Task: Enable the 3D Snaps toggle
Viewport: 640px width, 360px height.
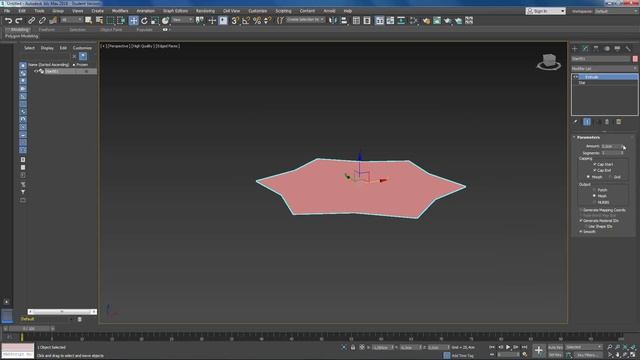Action: pos(235,20)
